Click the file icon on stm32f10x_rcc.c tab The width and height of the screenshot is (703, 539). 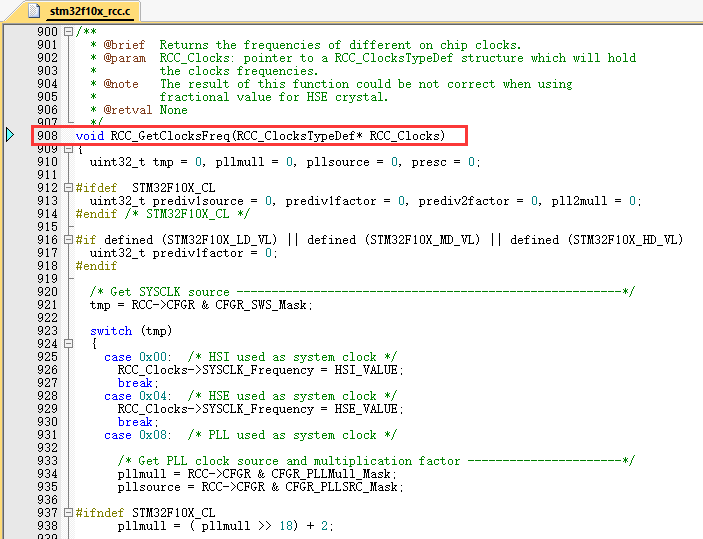tap(35, 10)
